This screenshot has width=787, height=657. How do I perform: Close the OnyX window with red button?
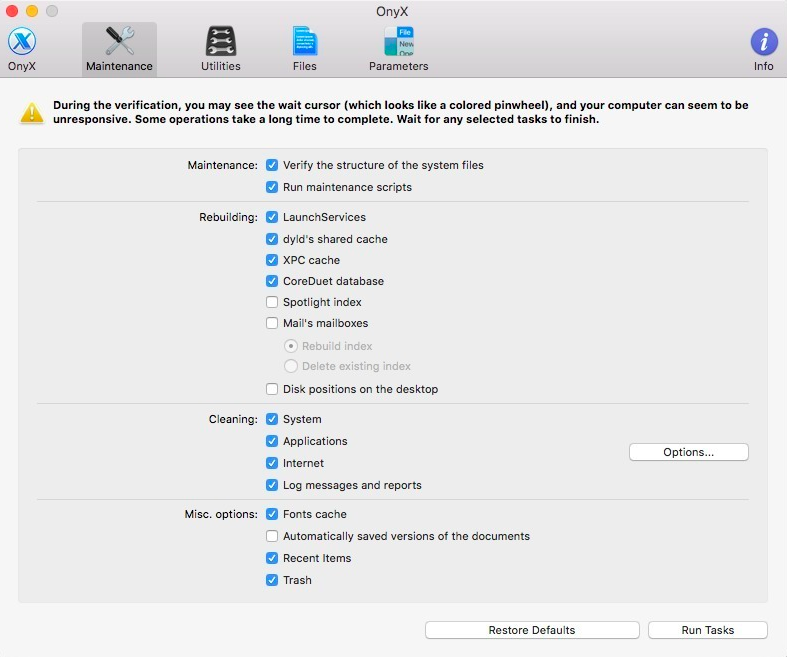pyautogui.click(x=12, y=11)
